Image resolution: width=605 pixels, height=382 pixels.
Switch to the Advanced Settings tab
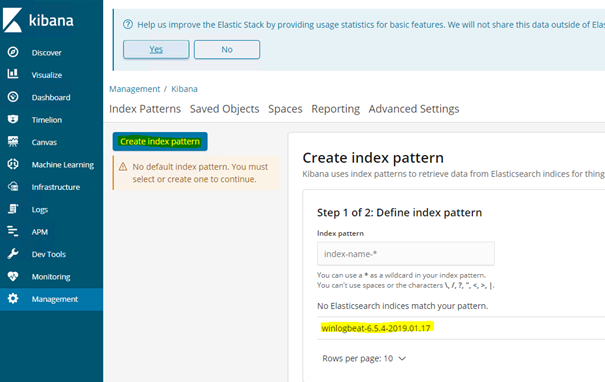click(x=414, y=109)
